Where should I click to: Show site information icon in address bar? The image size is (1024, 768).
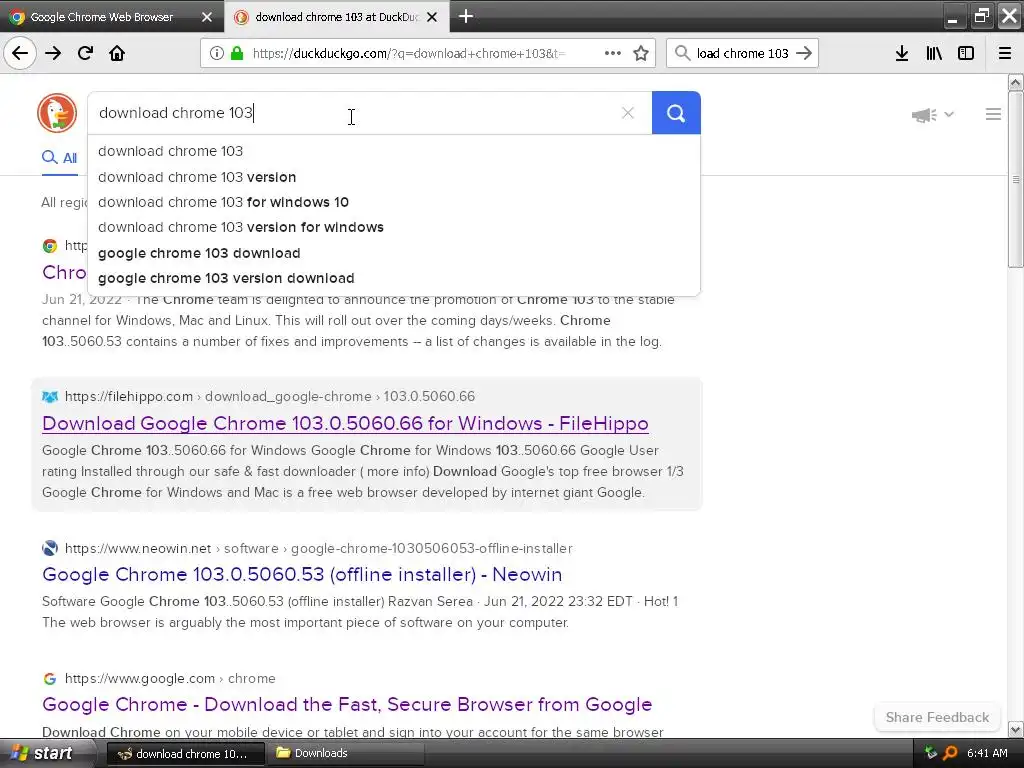pyautogui.click(x=216, y=53)
